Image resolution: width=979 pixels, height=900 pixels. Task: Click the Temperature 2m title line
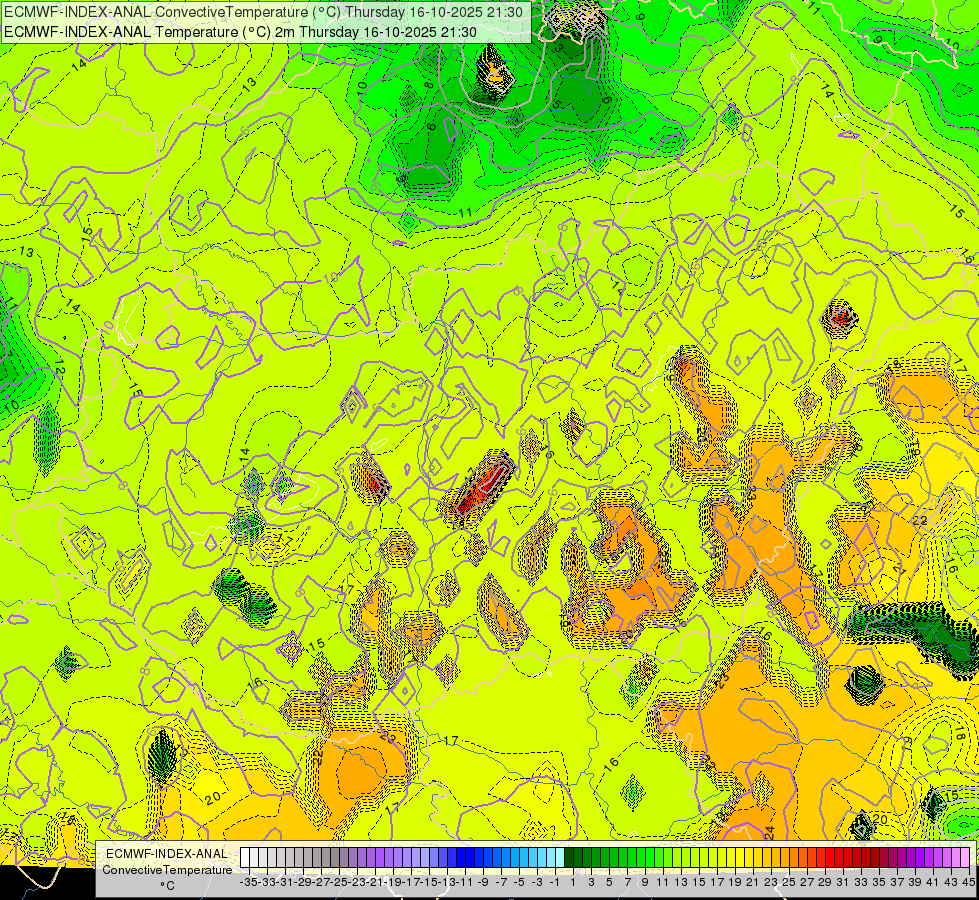[x=240, y=32]
